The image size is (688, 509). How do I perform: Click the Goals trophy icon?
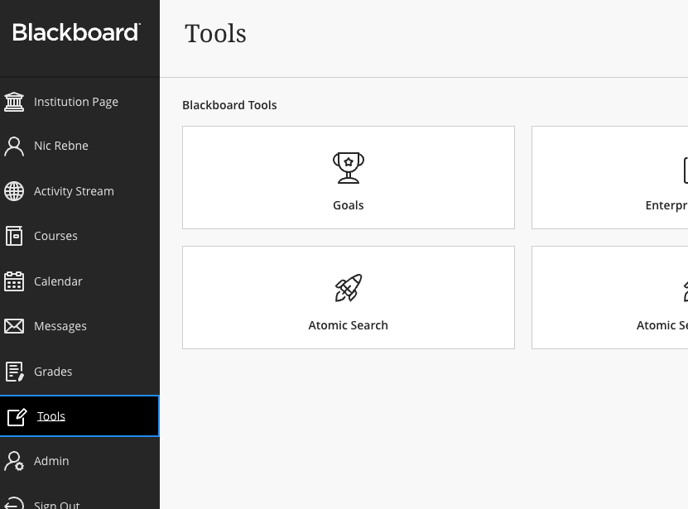348,168
